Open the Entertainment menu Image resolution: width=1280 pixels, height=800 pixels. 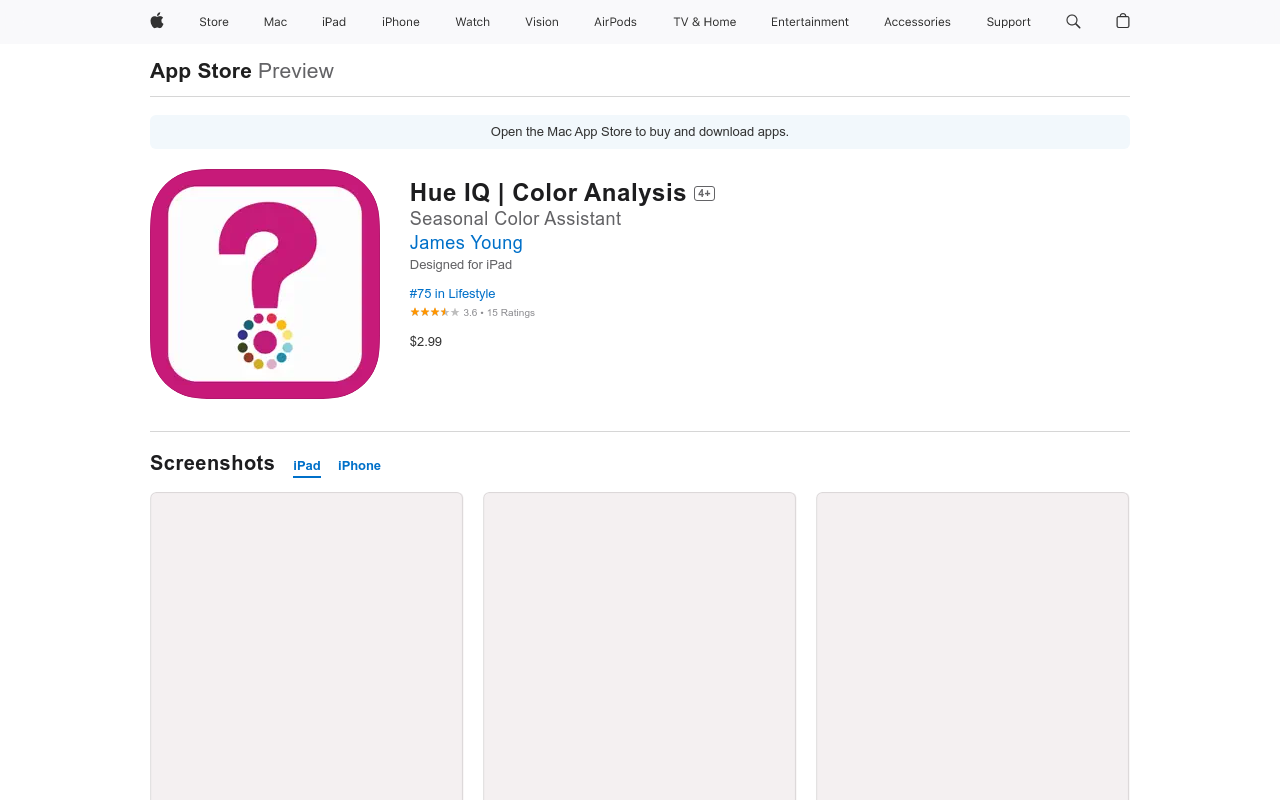click(x=810, y=22)
